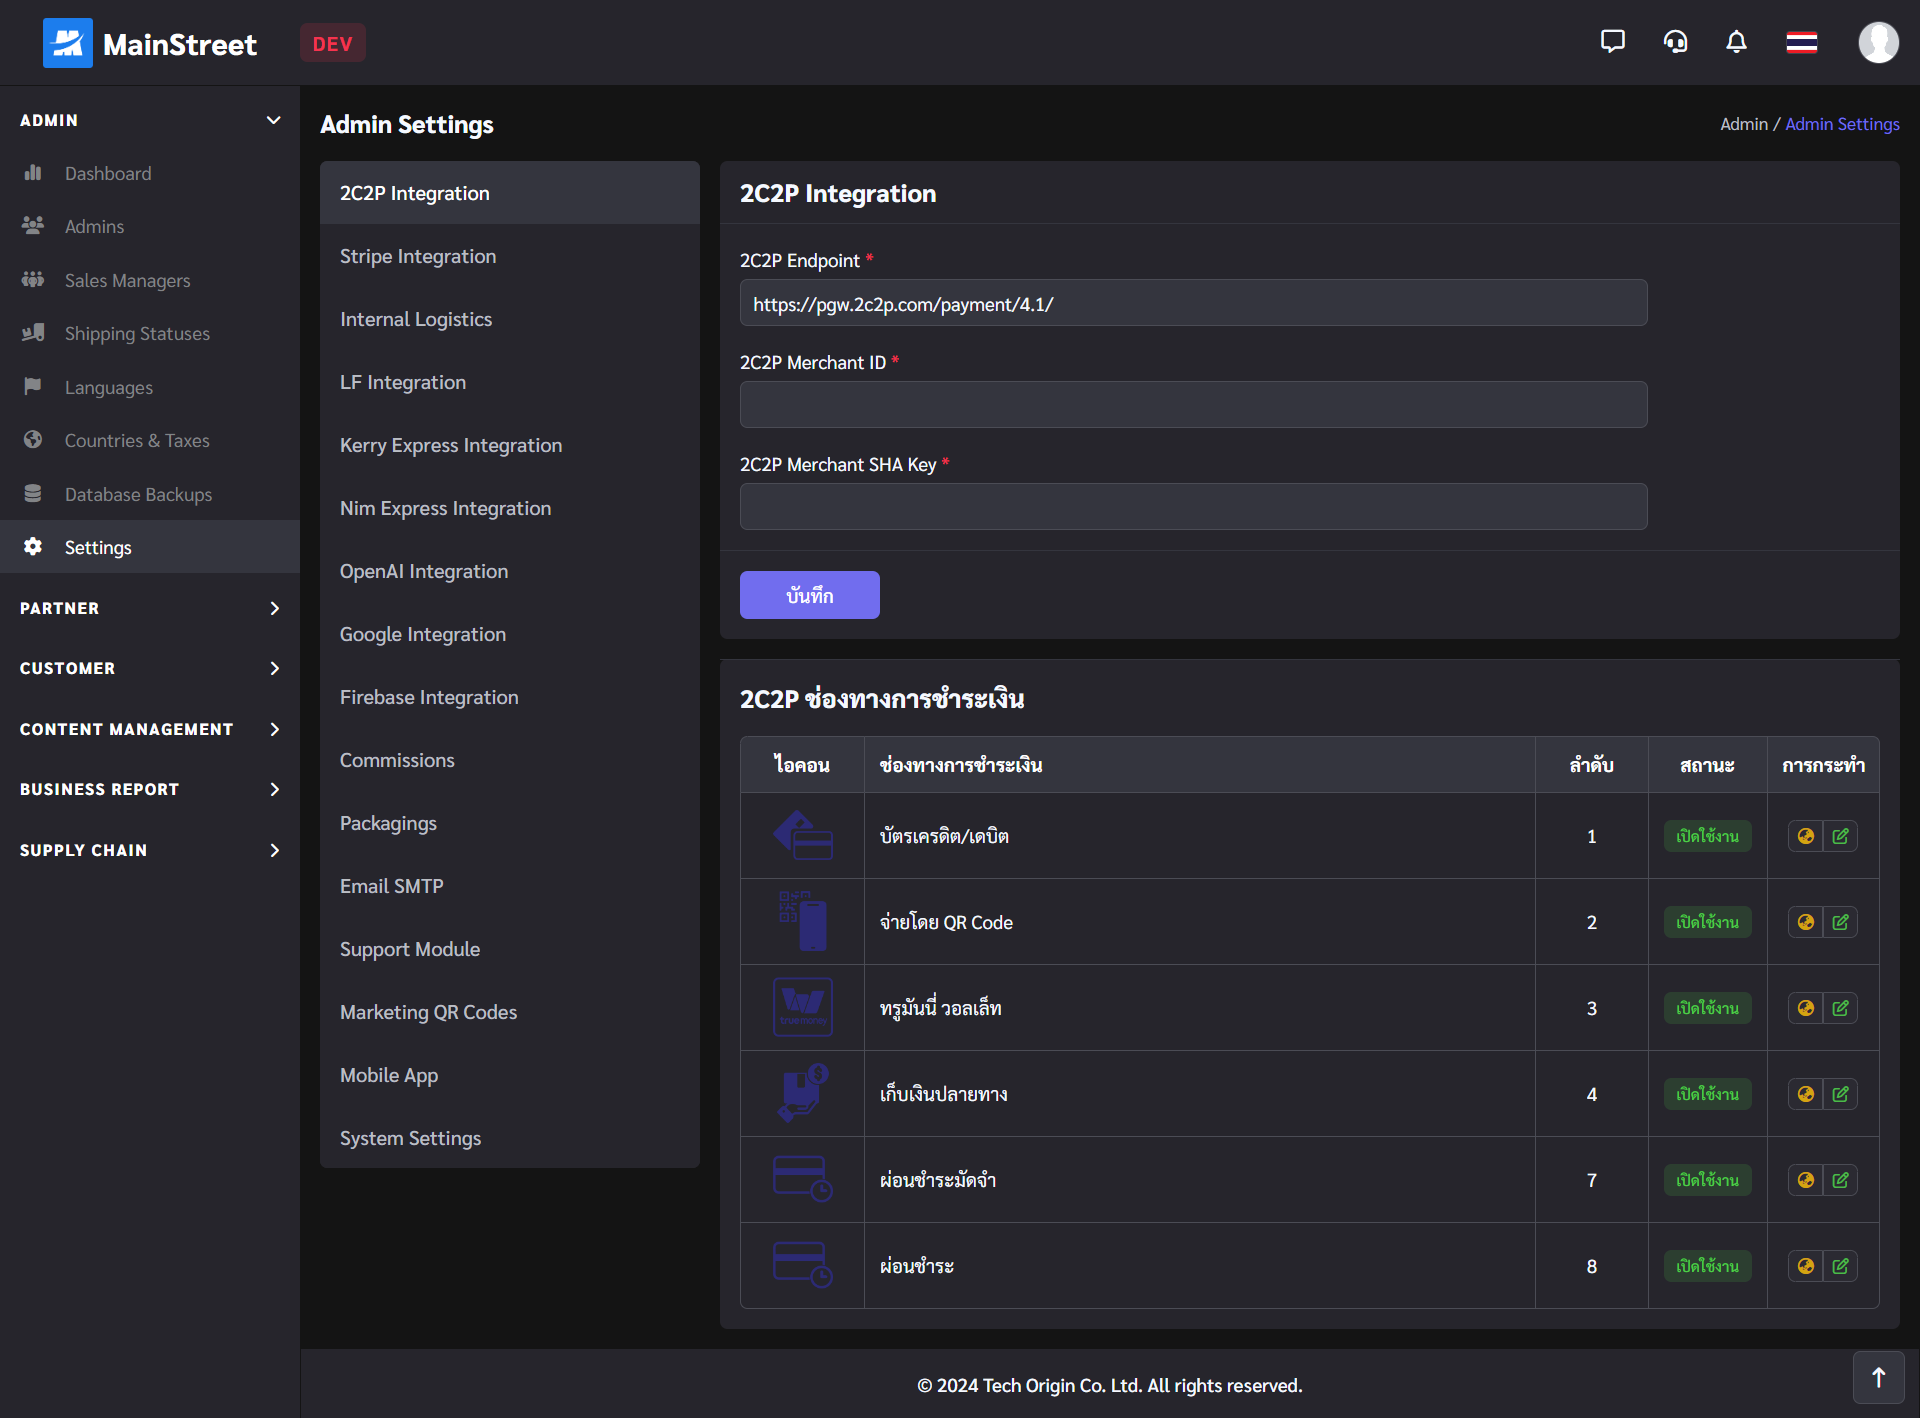This screenshot has height=1418, width=1920.
Task: Focus the 2C2P Endpoint input field
Action: pyautogui.click(x=1193, y=303)
